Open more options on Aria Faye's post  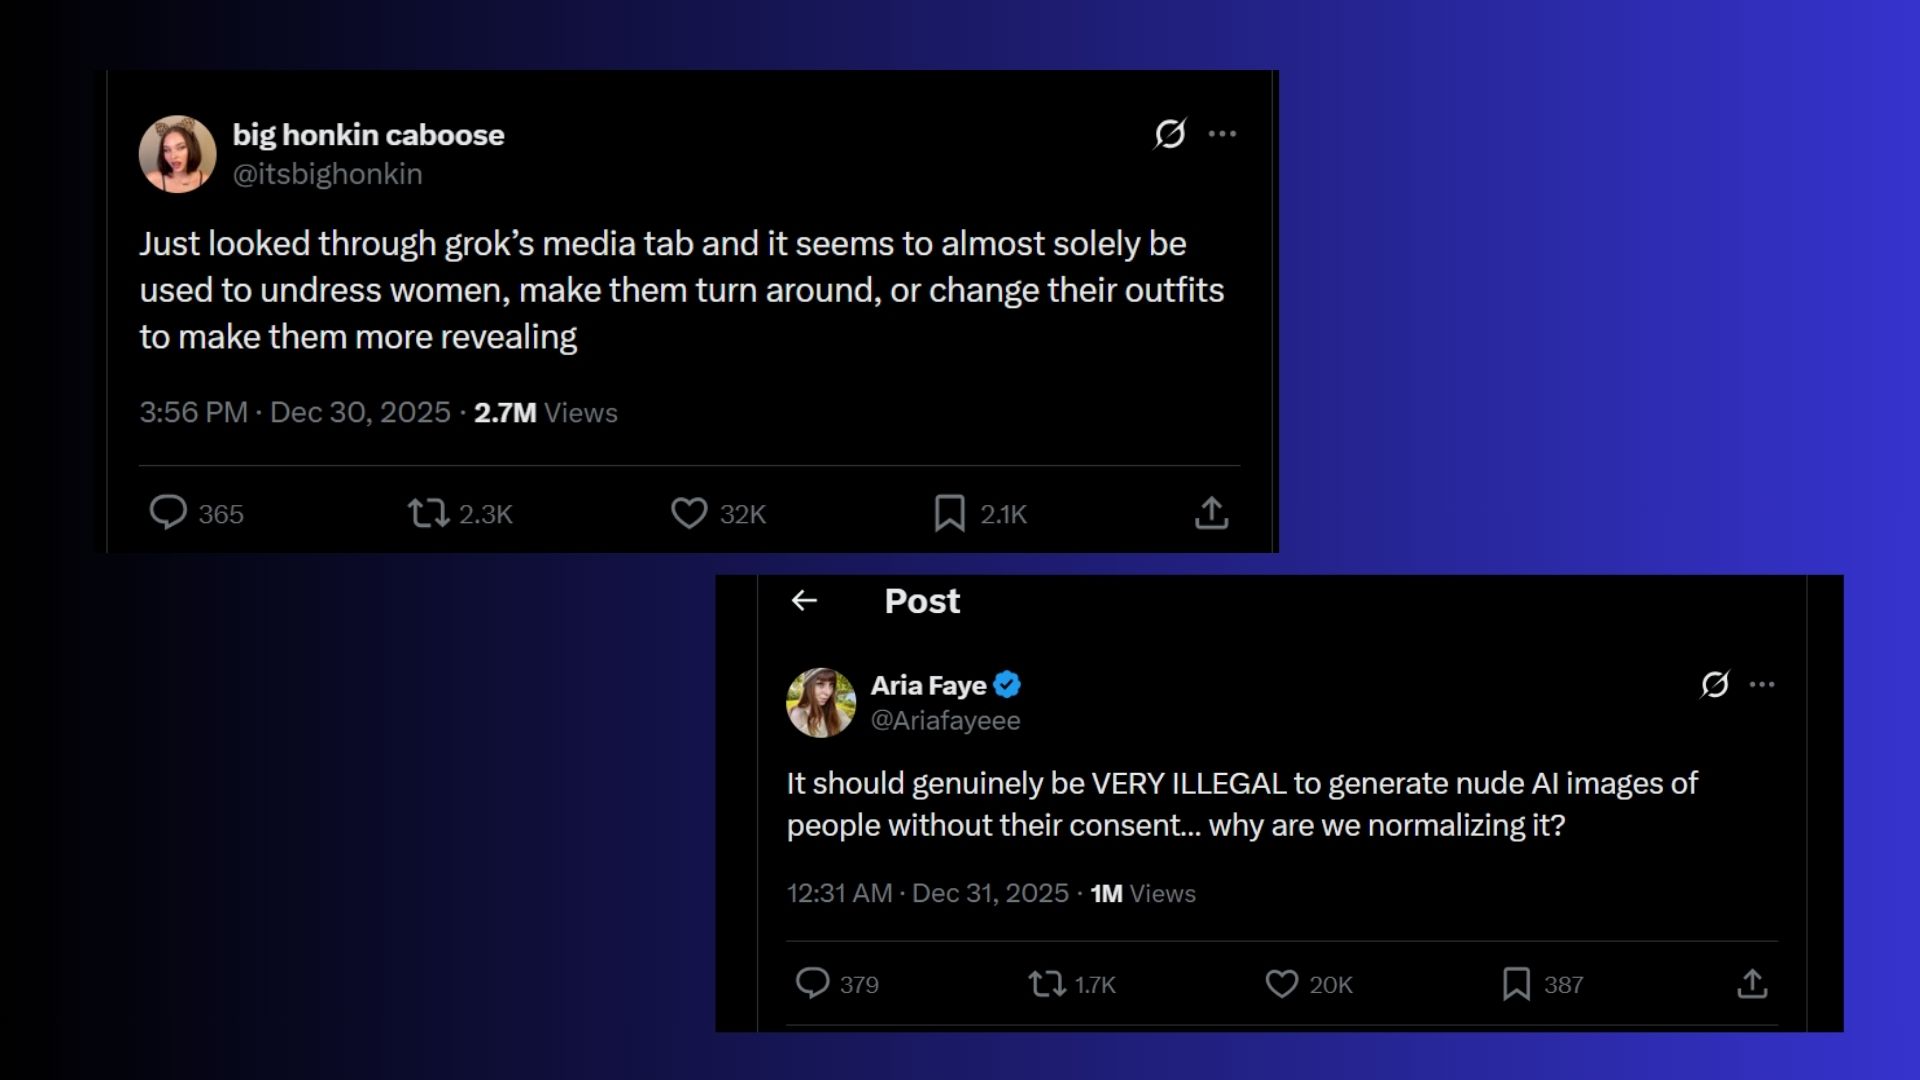1762,685
